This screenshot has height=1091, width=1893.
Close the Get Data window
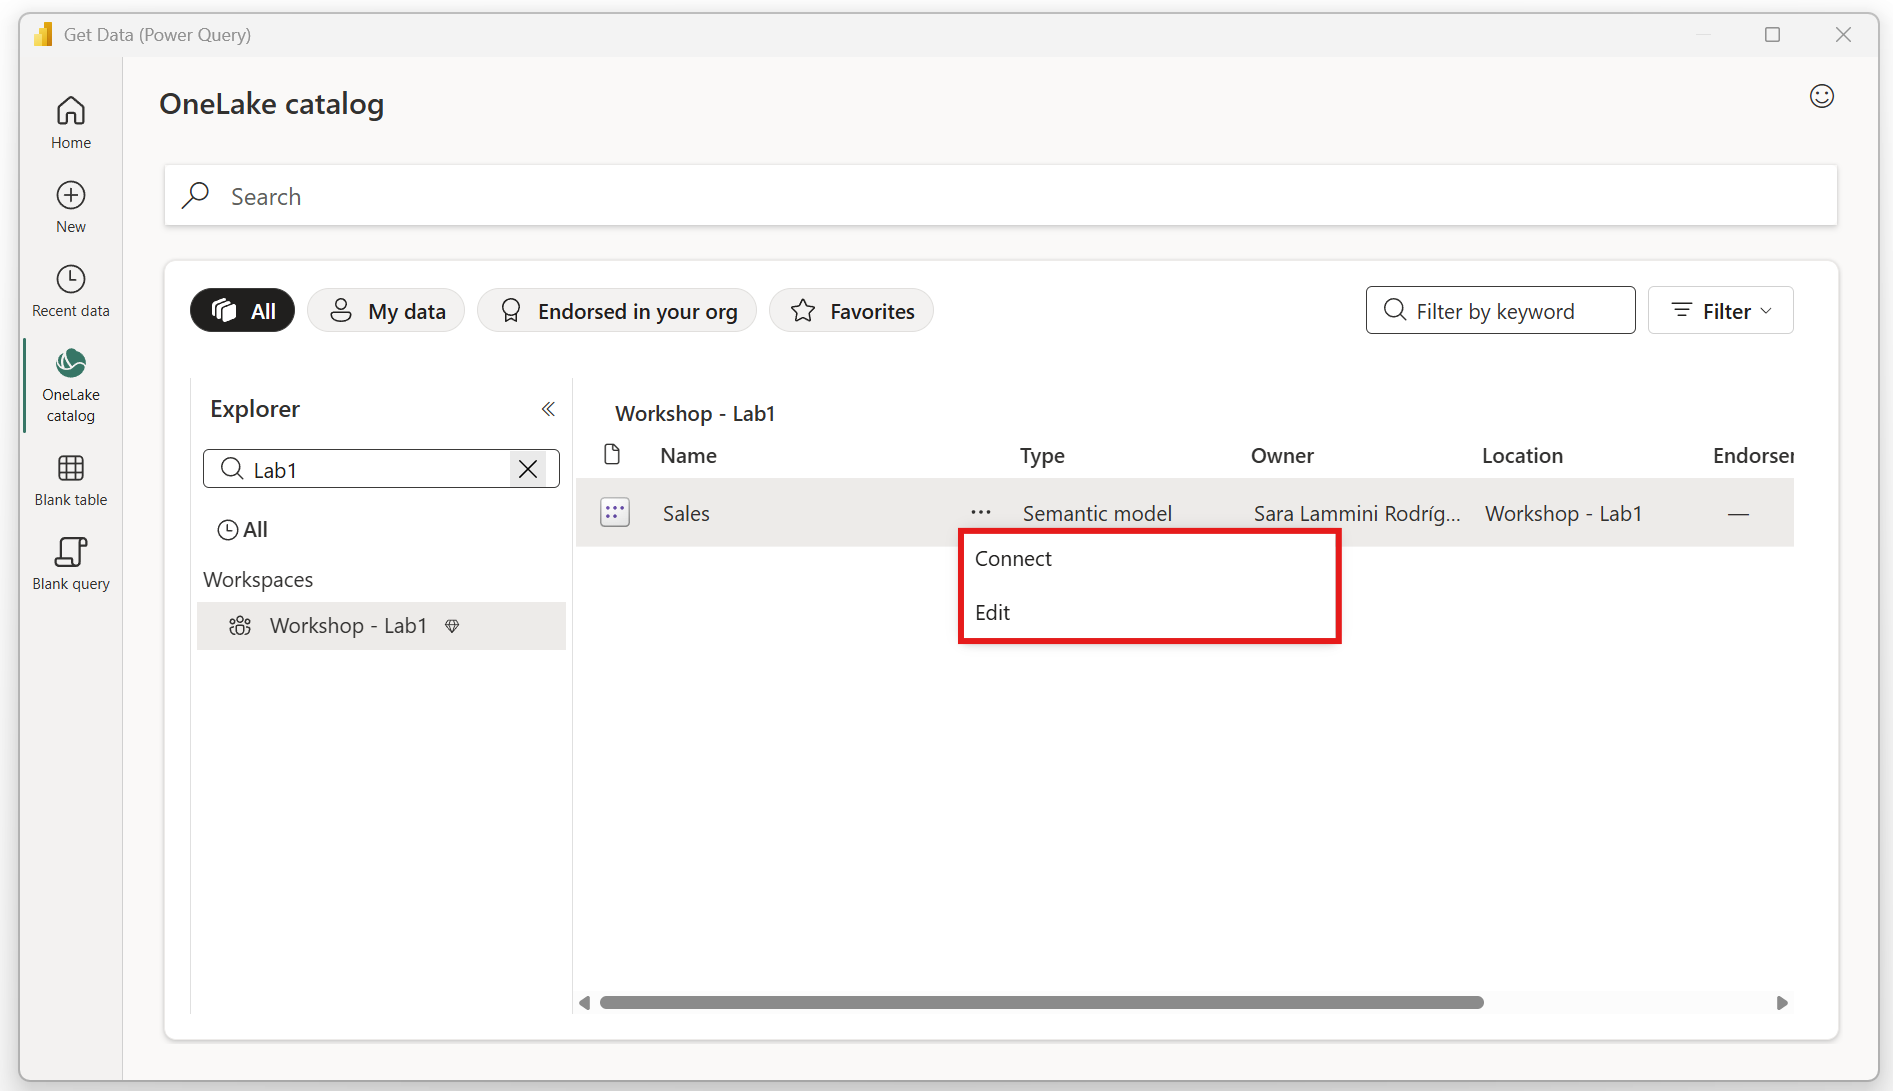coord(1844,35)
